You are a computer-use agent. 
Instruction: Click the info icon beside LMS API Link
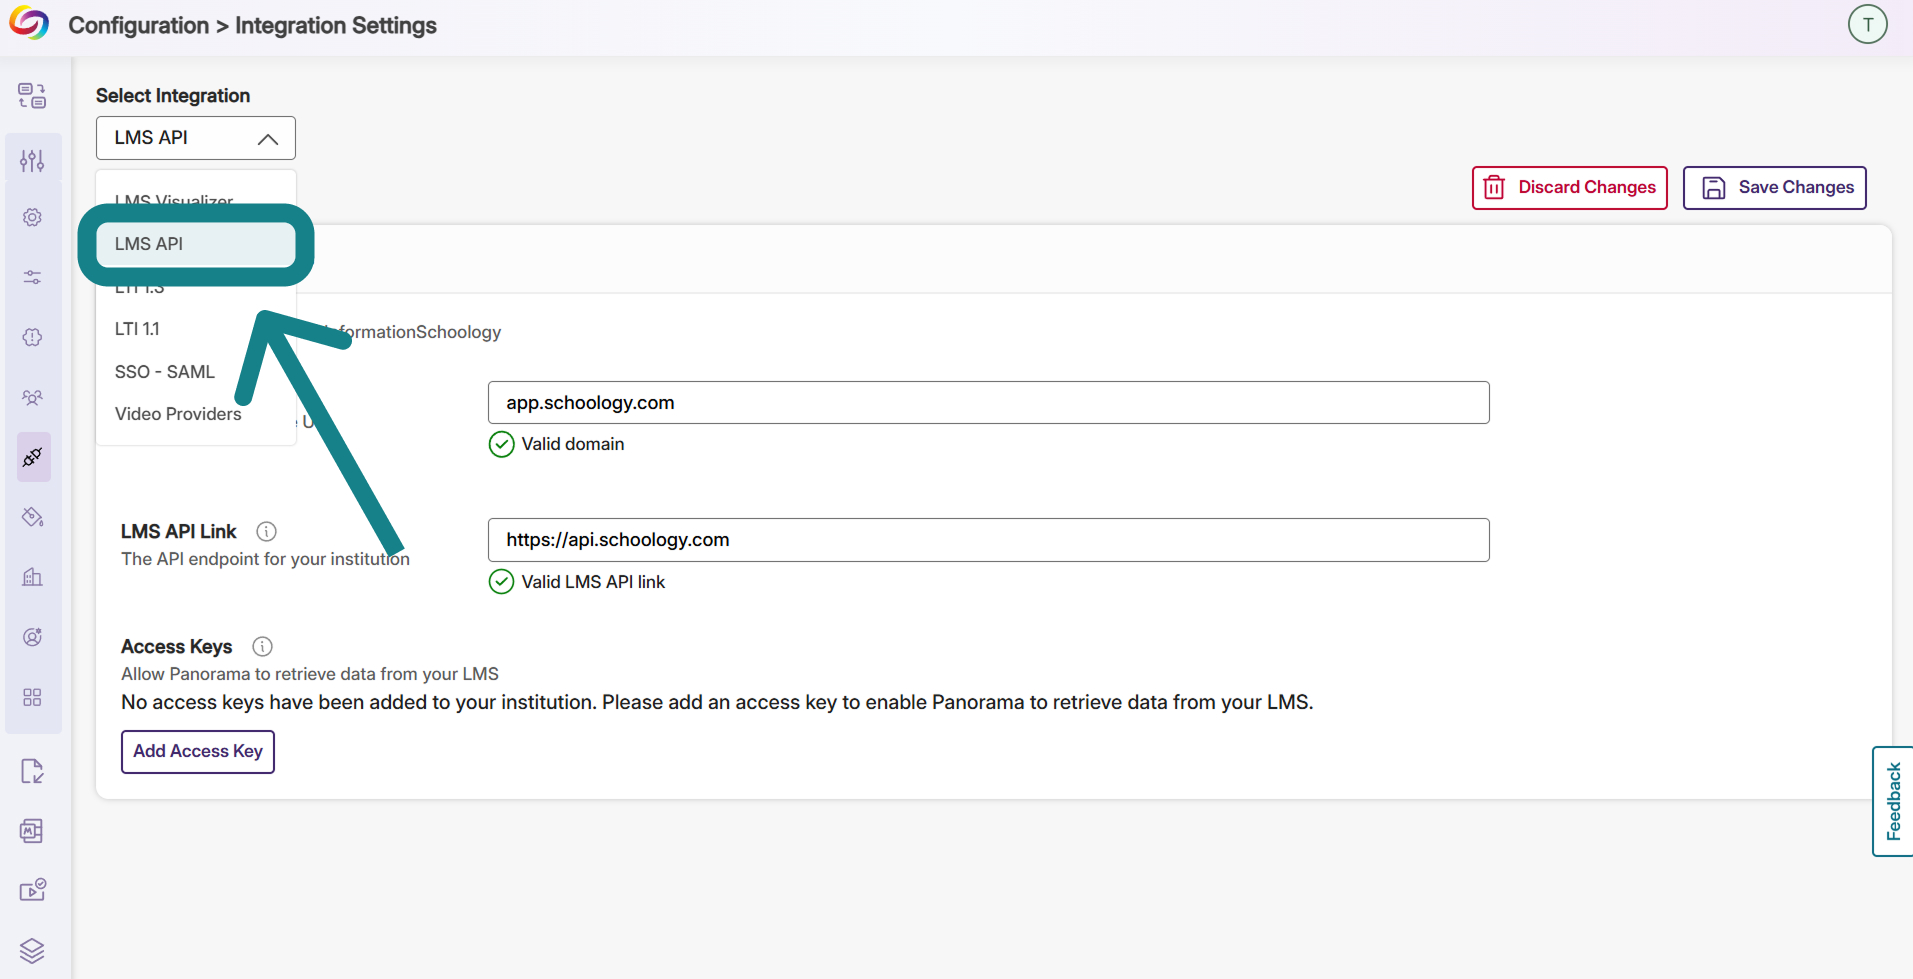click(x=266, y=531)
